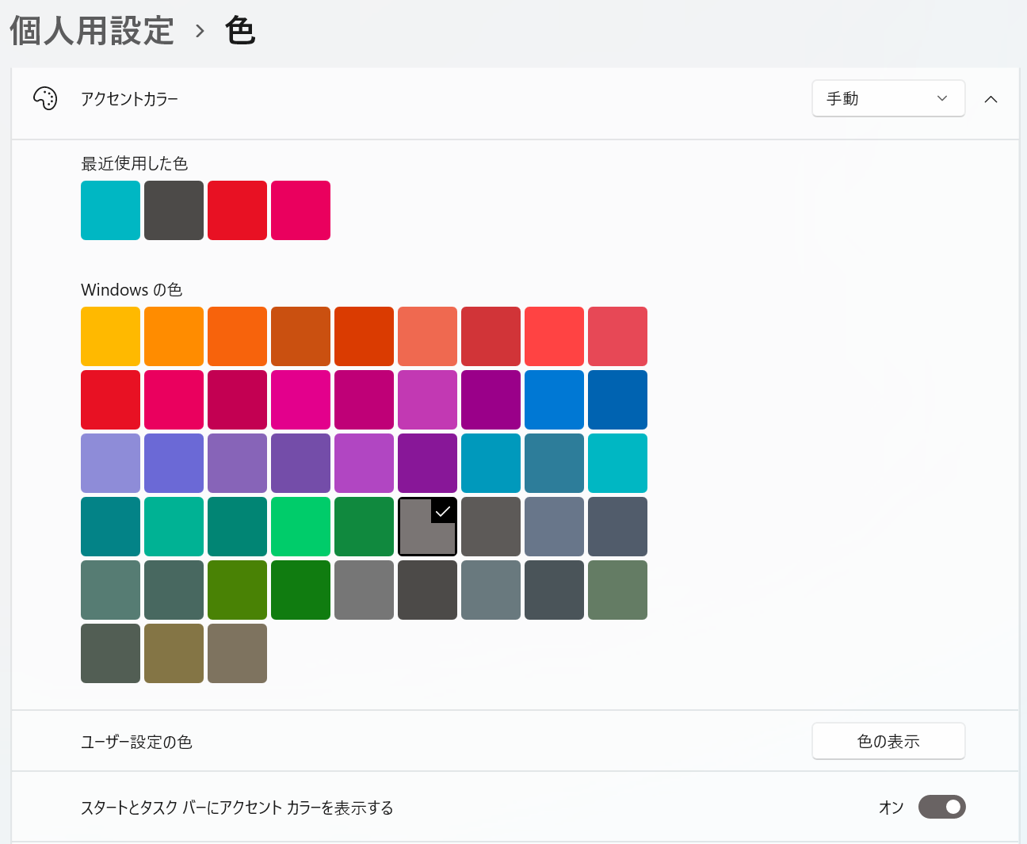Choose the dark navy blue swatch

click(x=618, y=399)
